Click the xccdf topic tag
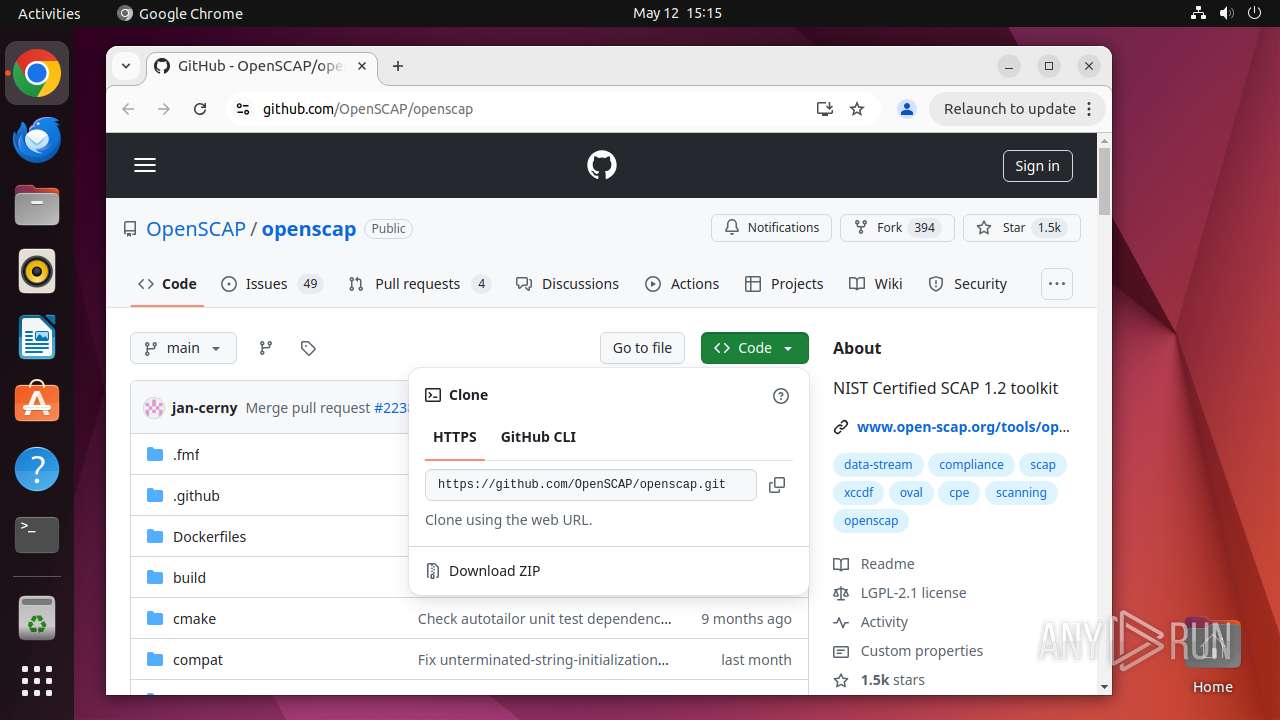The image size is (1280, 720). (x=858, y=493)
